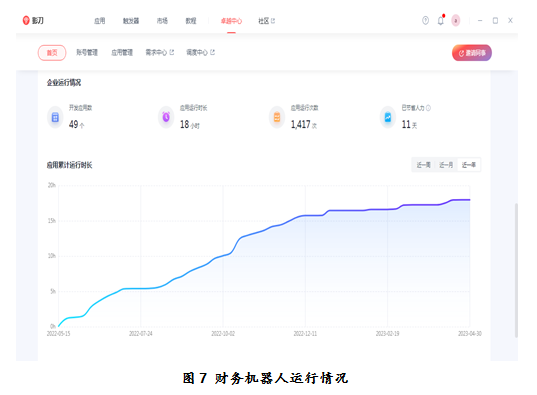Maximize the 影刀 window
This screenshot has width=537, height=395.
[495, 21]
